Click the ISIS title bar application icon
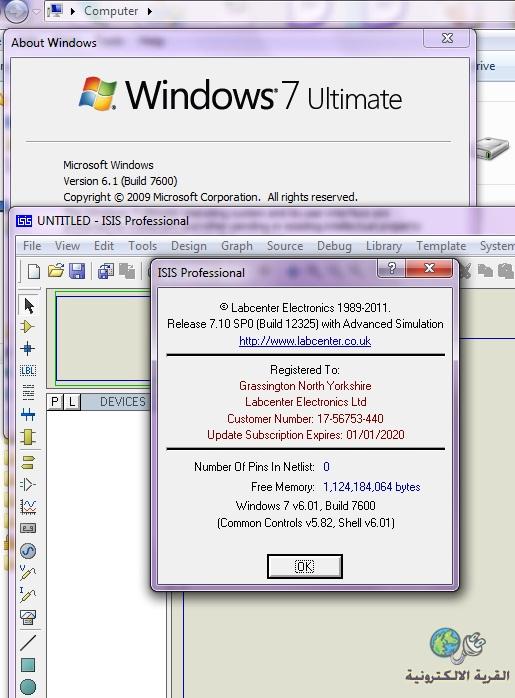 (x=24, y=221)
